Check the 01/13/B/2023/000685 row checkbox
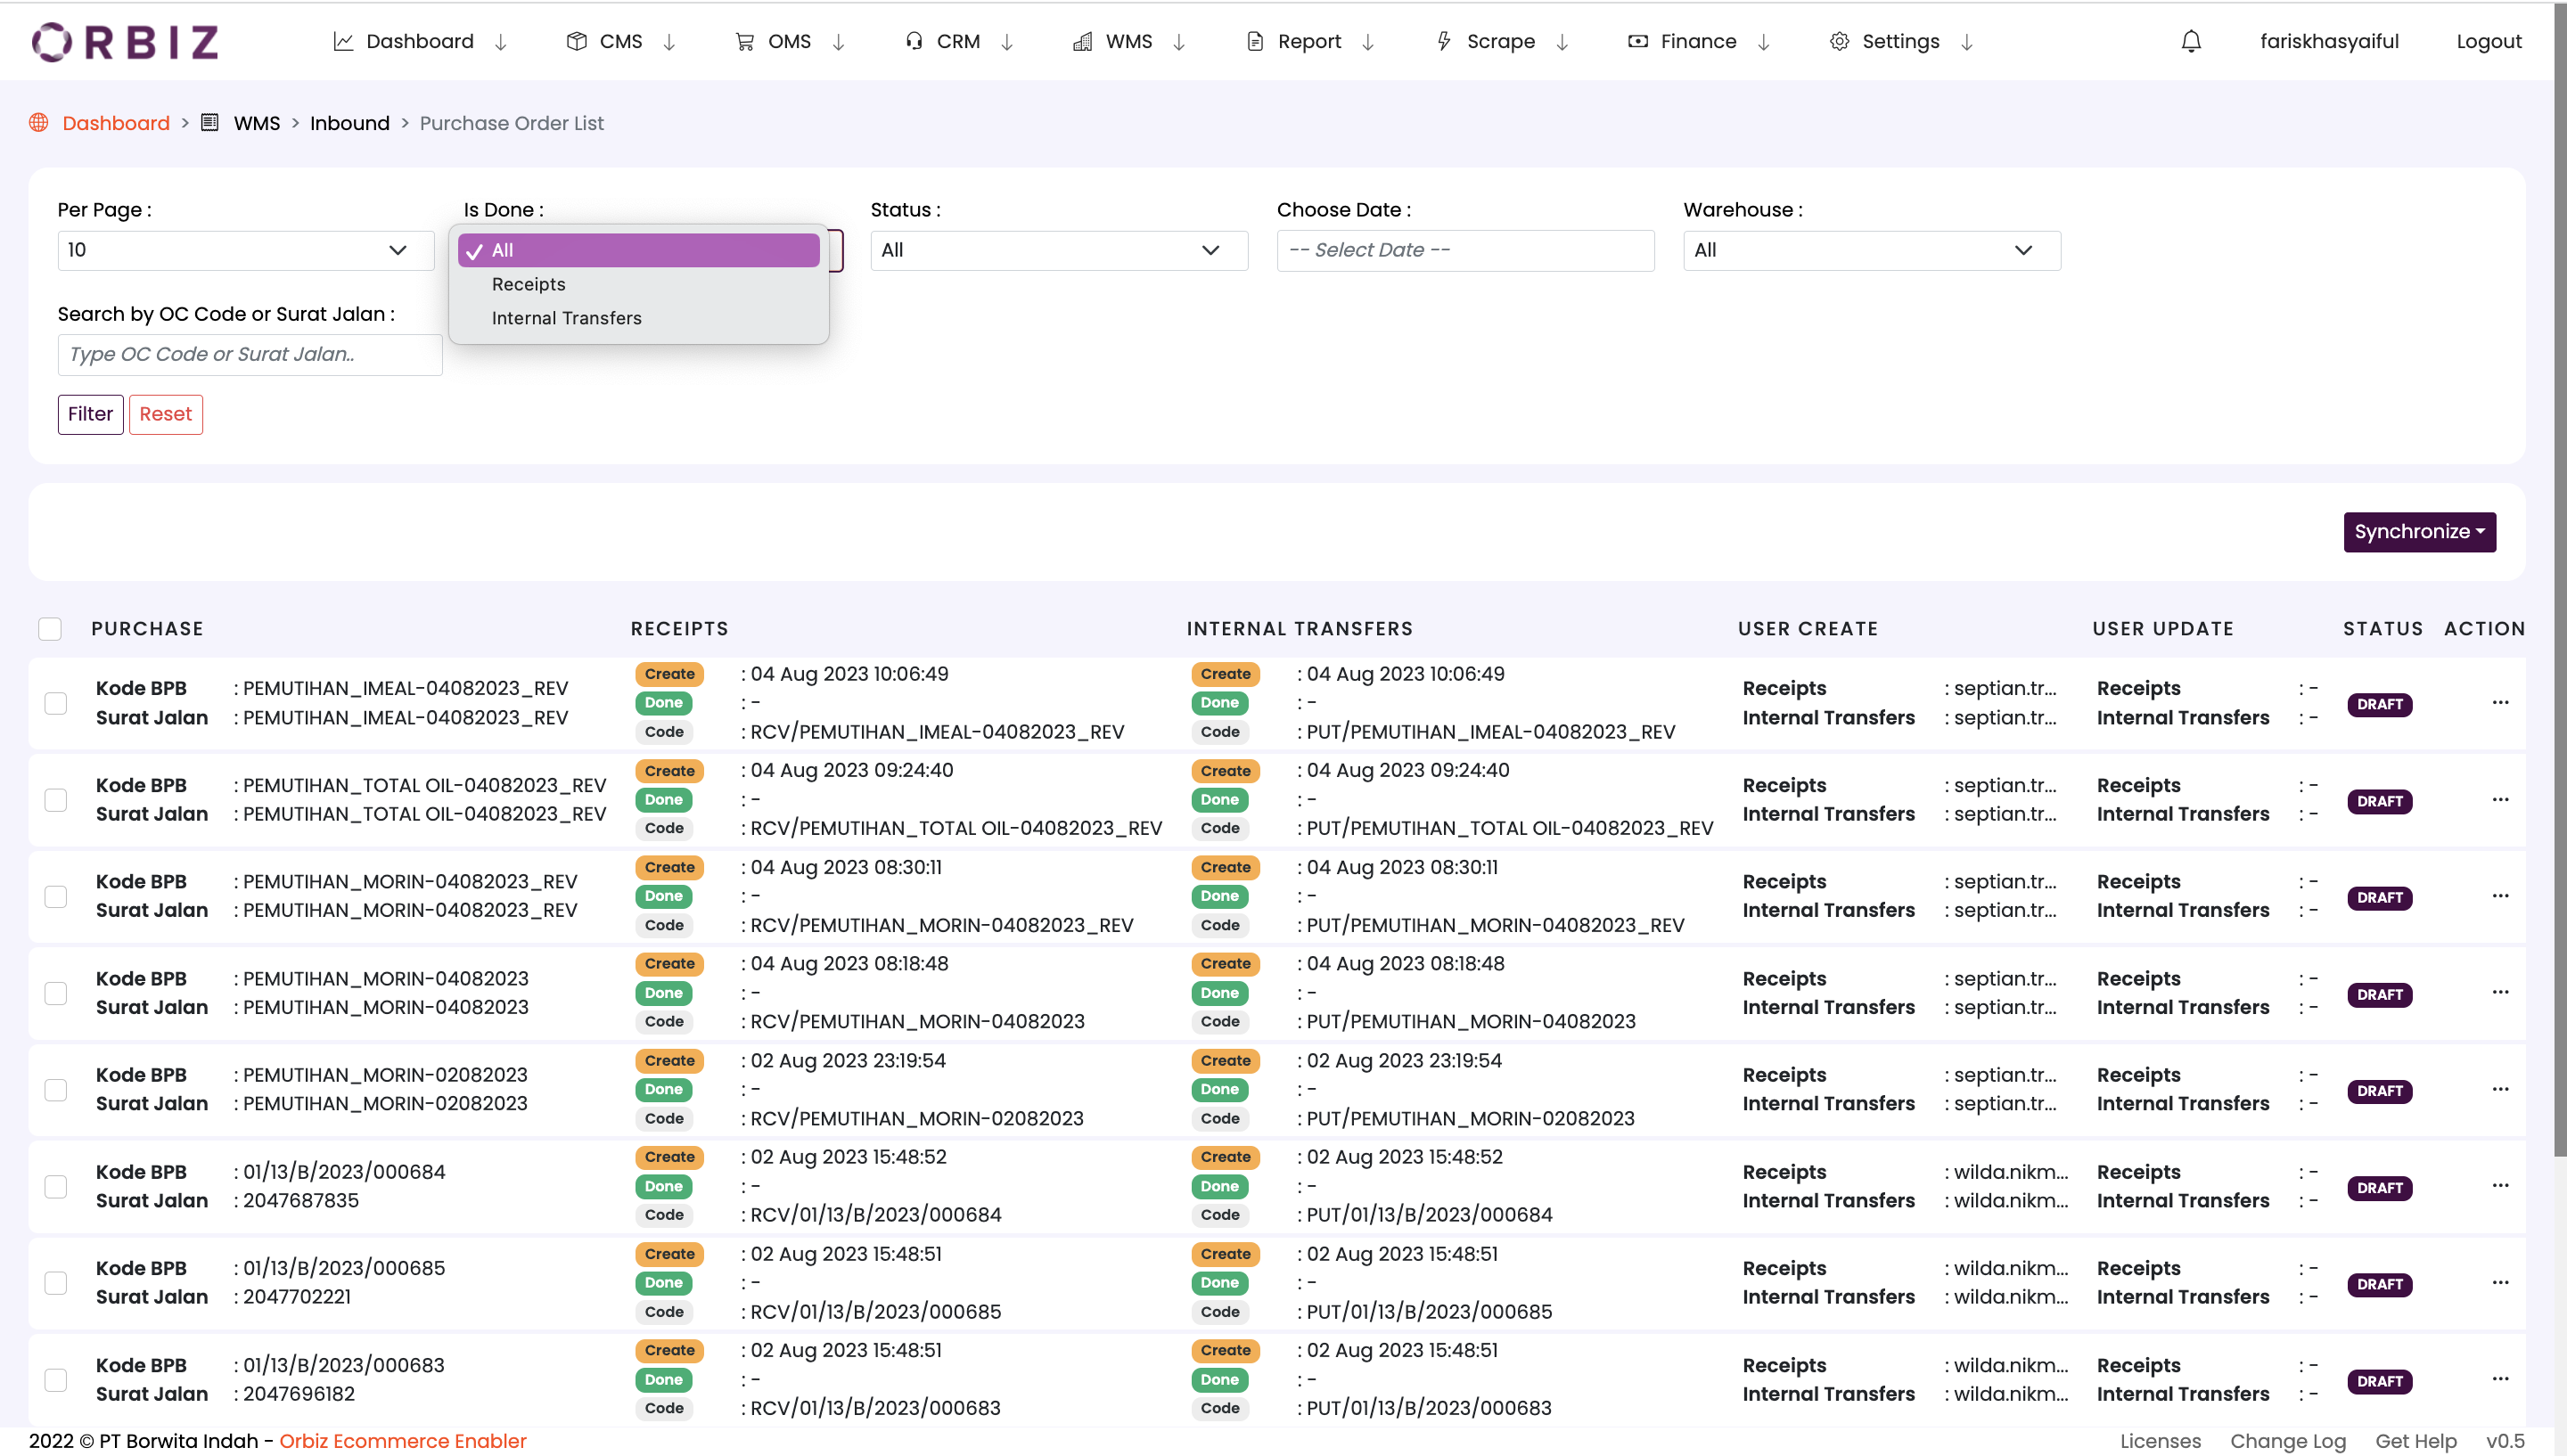The image size is (2567, 1456). (56, 1283)
